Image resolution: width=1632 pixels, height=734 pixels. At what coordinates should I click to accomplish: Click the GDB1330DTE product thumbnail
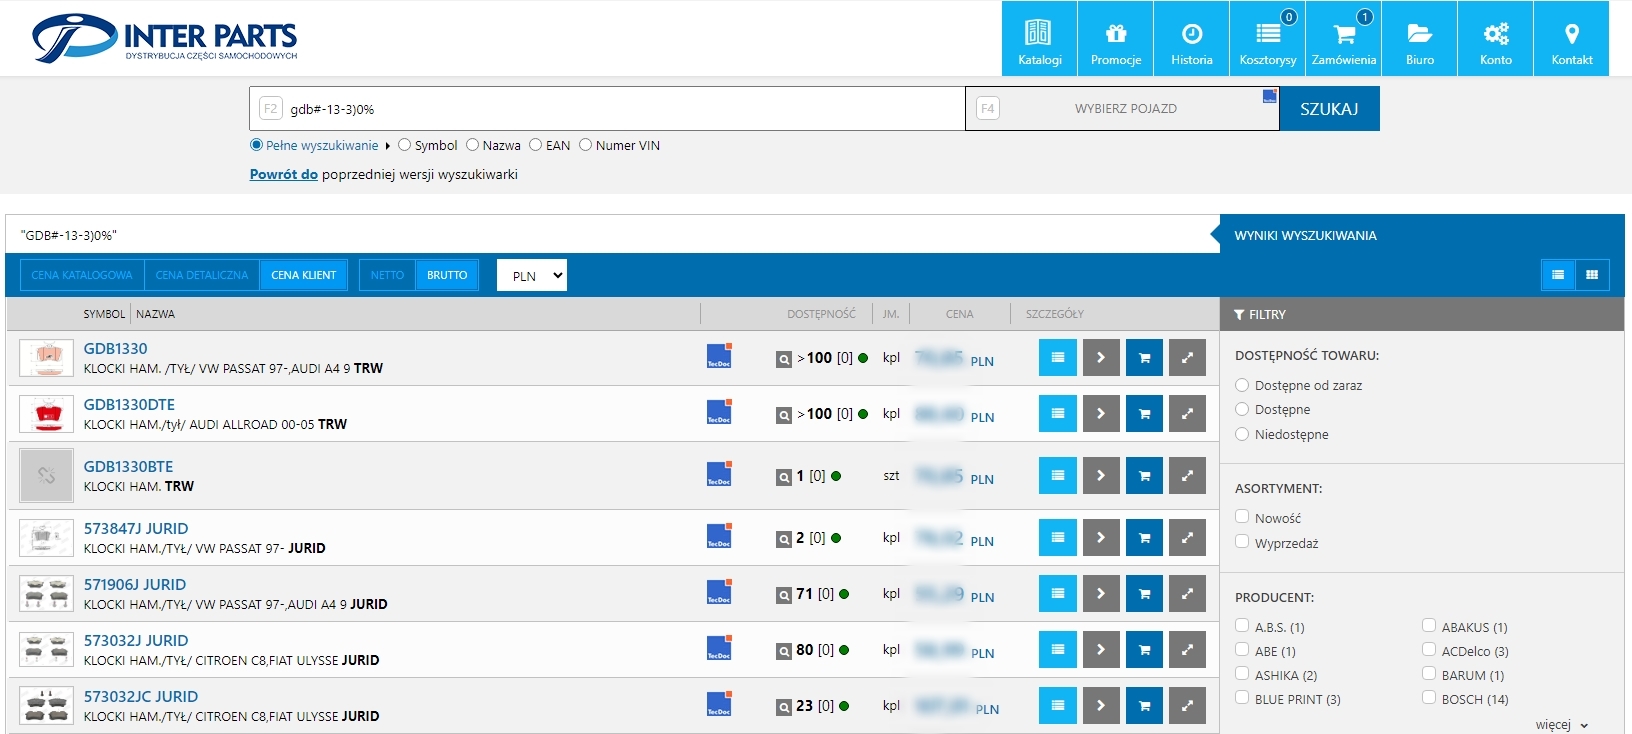[x=47, y=414]
